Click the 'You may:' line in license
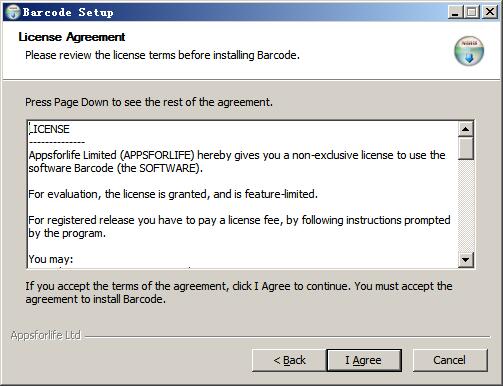Viewport: 503px width, 386px height. point(51,259)
